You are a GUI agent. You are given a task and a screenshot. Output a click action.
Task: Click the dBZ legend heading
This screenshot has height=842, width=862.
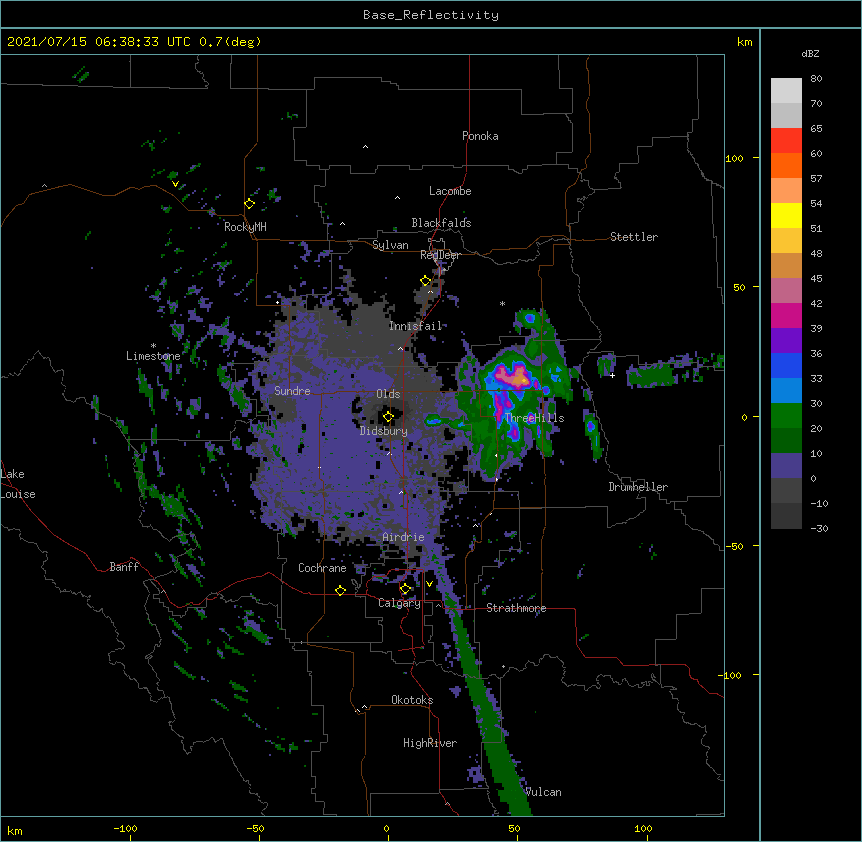[810, 53]
